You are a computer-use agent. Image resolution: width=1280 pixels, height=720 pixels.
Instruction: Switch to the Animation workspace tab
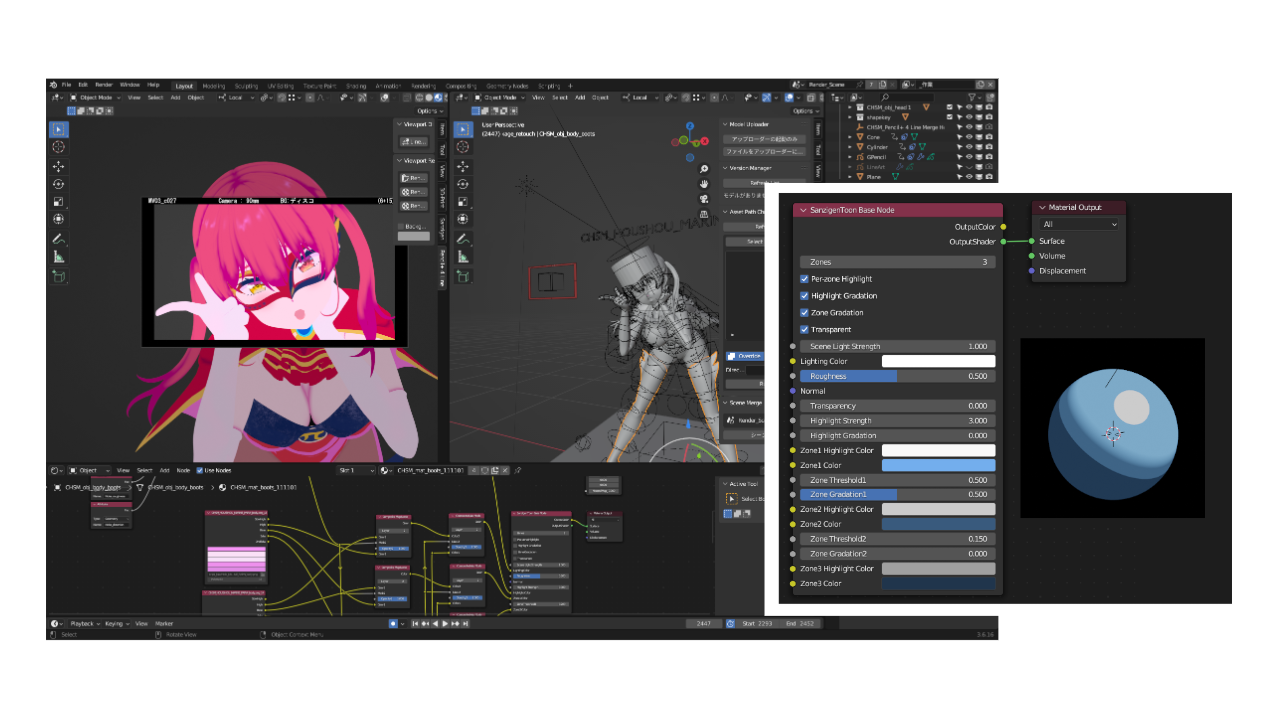(x=388, y=86)
